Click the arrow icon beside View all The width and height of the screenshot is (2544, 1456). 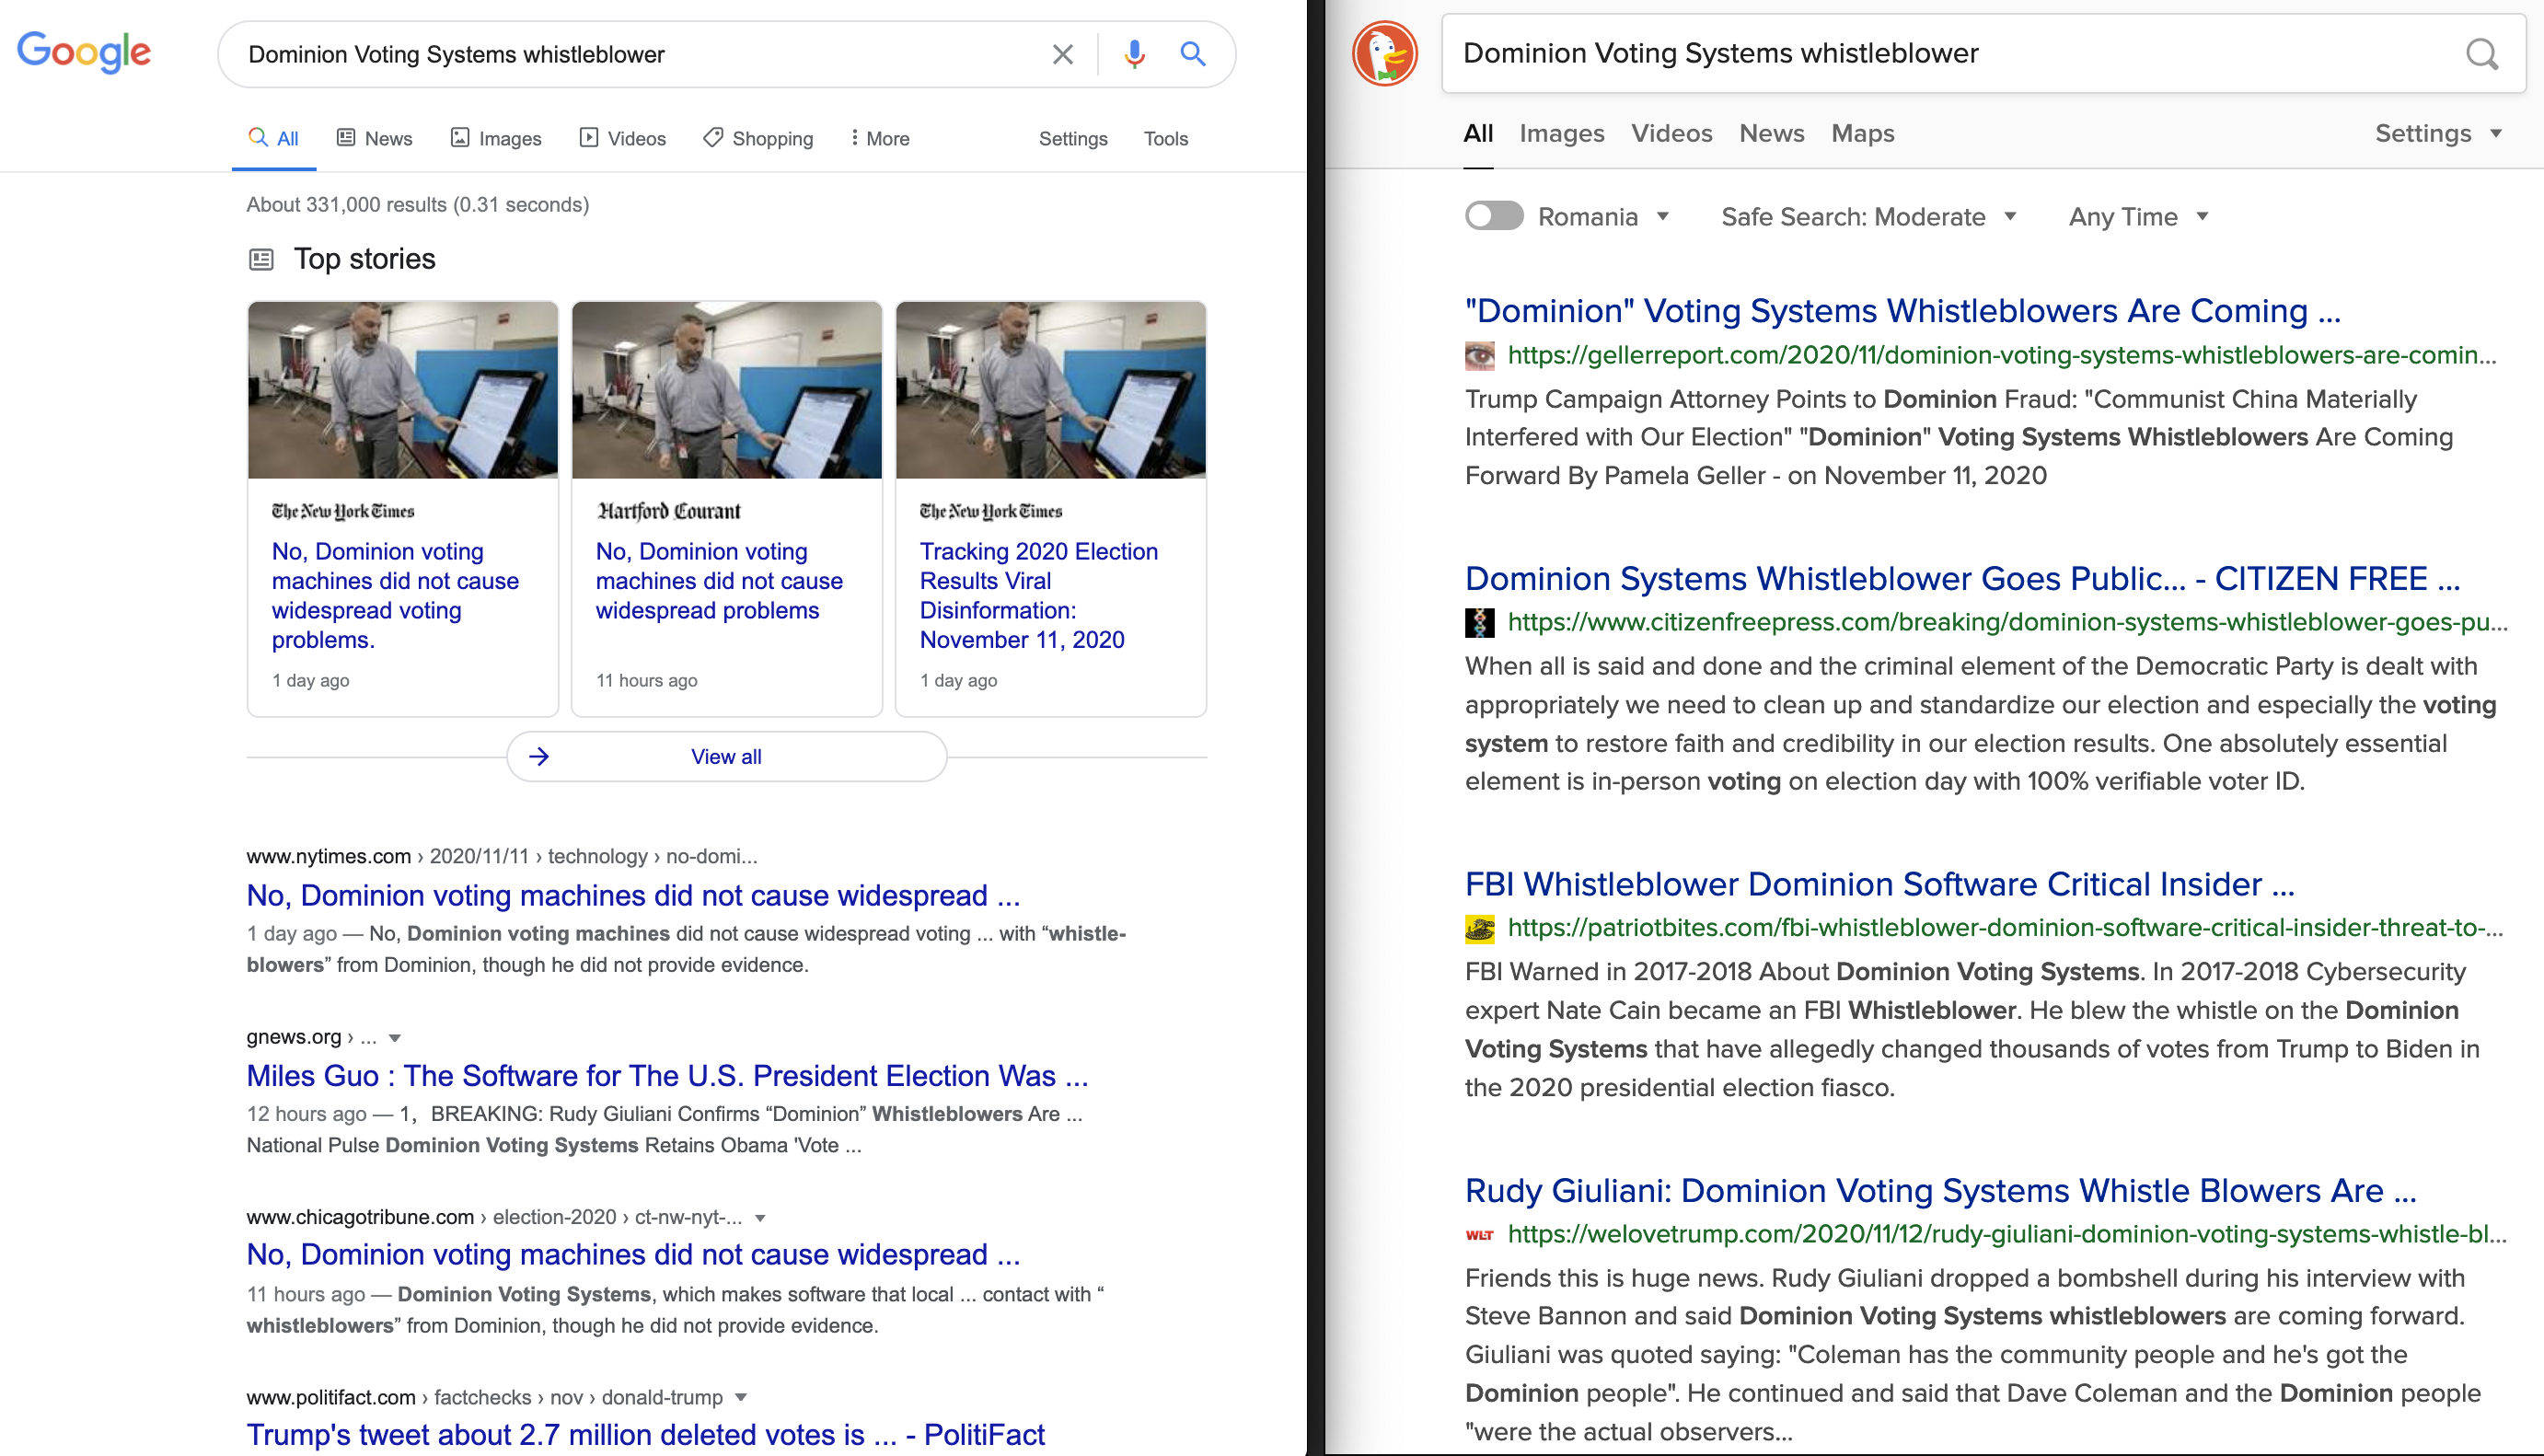pos(539,757)
